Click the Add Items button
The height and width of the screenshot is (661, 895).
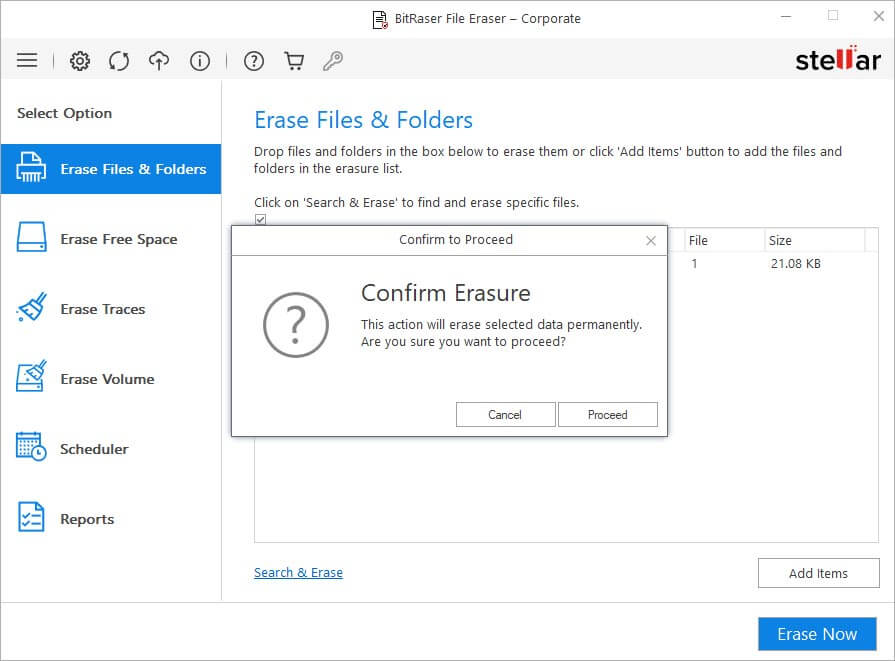coord(819,573)
